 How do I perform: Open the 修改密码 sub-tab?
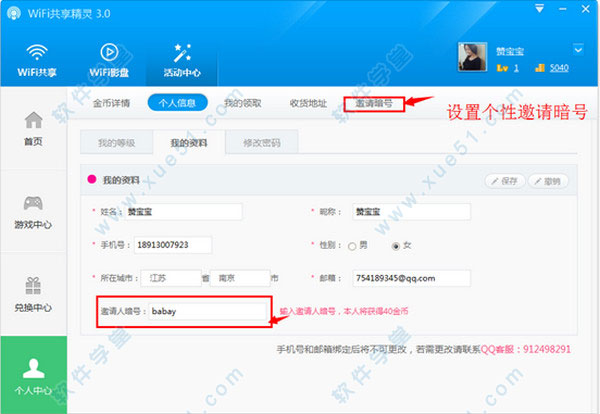point(262,143)
